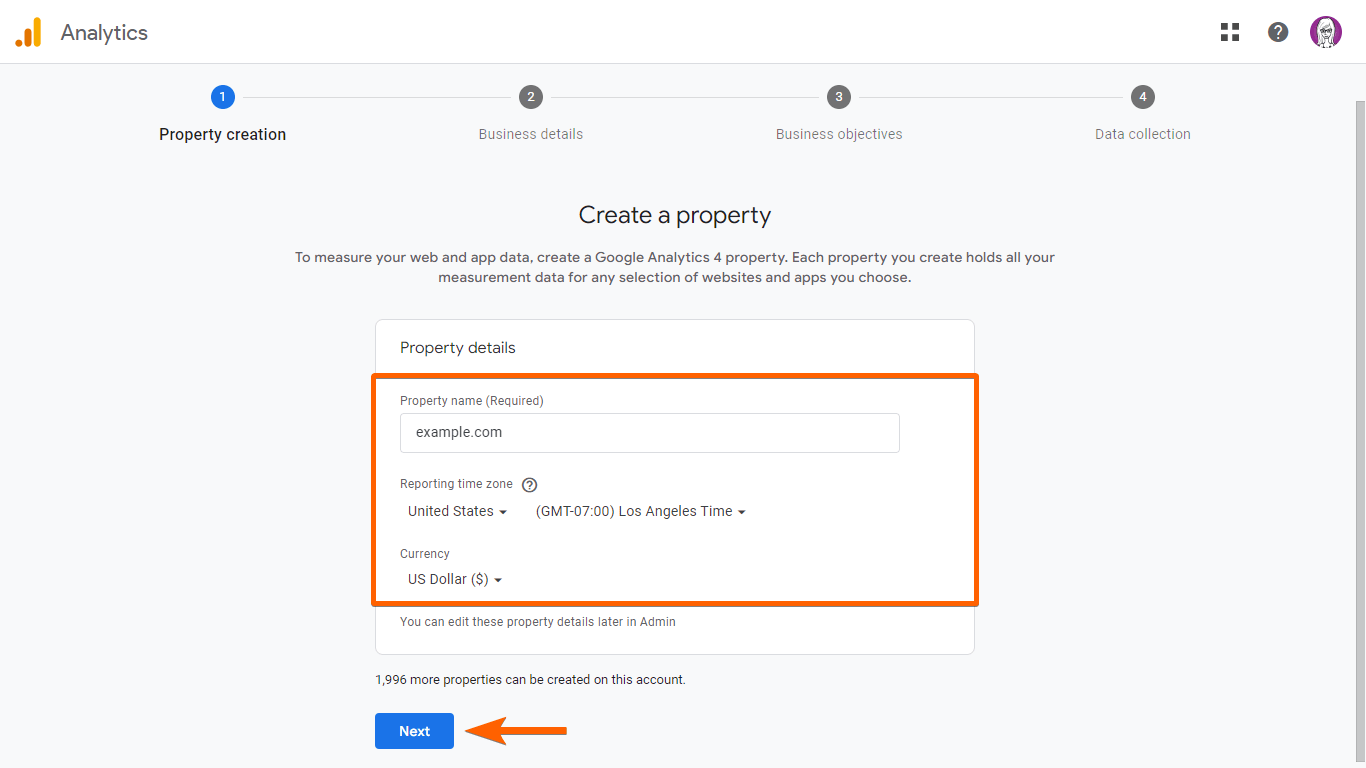Go to the Data collection step
The height and width of the screenshot is (768, 1366).
click(1143, 134)
